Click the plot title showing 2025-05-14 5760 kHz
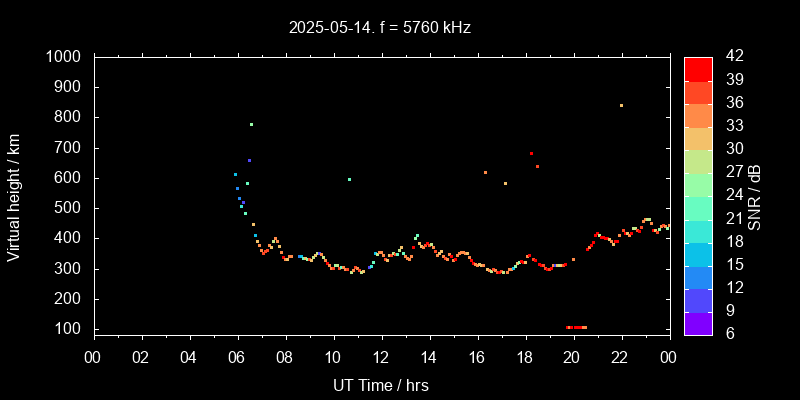Screen dimensions: 800x400 (x=380, y=28)
